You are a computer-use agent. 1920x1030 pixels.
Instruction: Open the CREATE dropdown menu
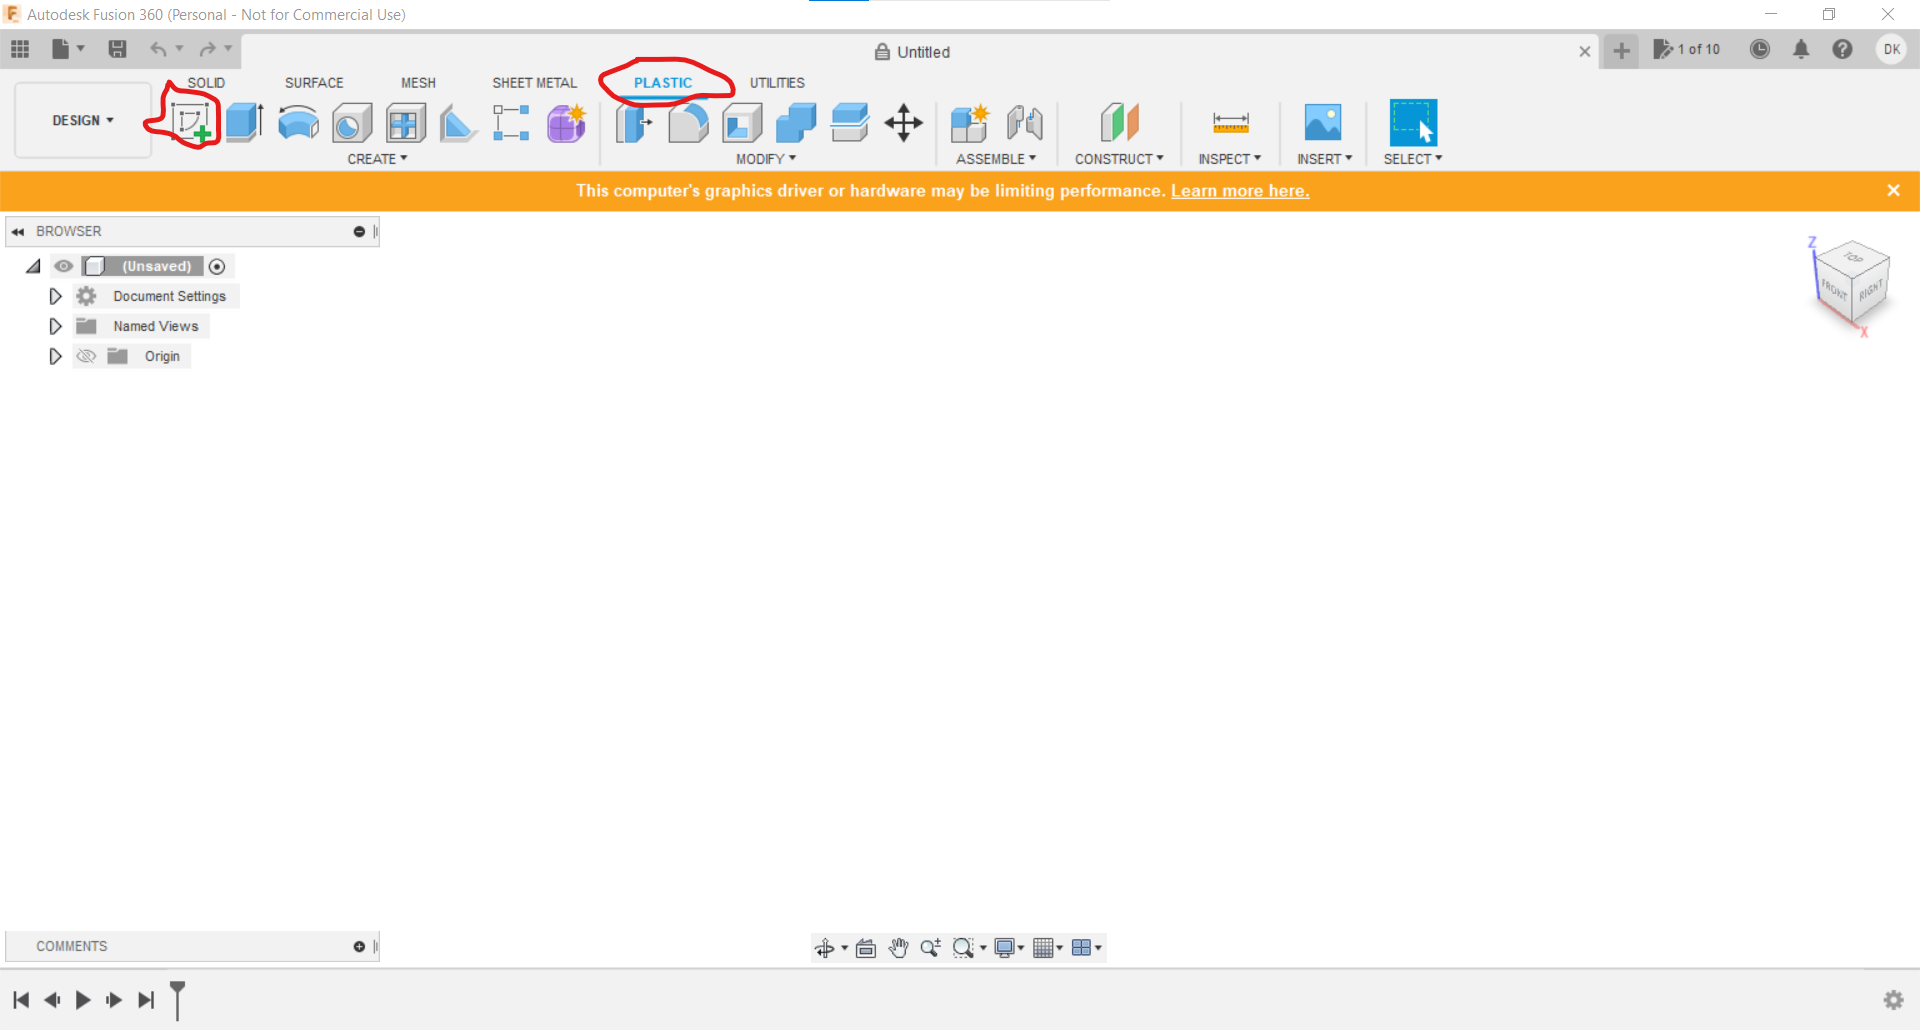(x=376, y=158)
